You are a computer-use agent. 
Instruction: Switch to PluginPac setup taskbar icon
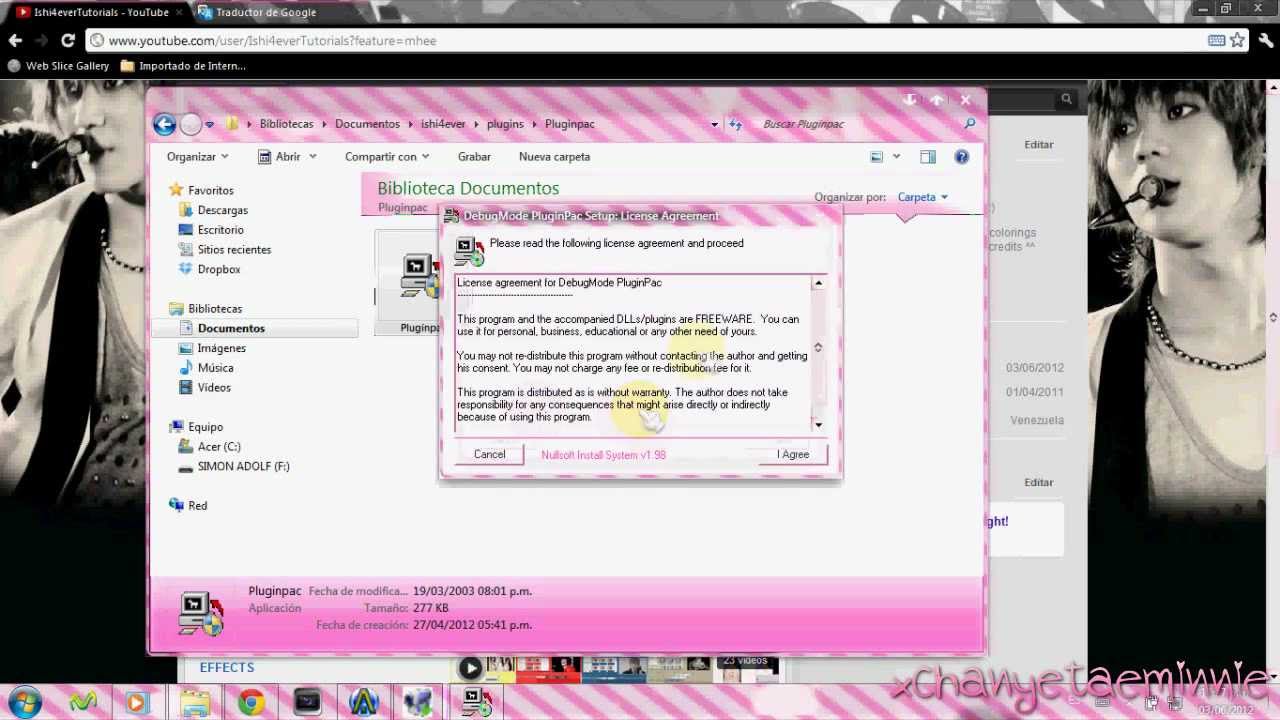476,703
